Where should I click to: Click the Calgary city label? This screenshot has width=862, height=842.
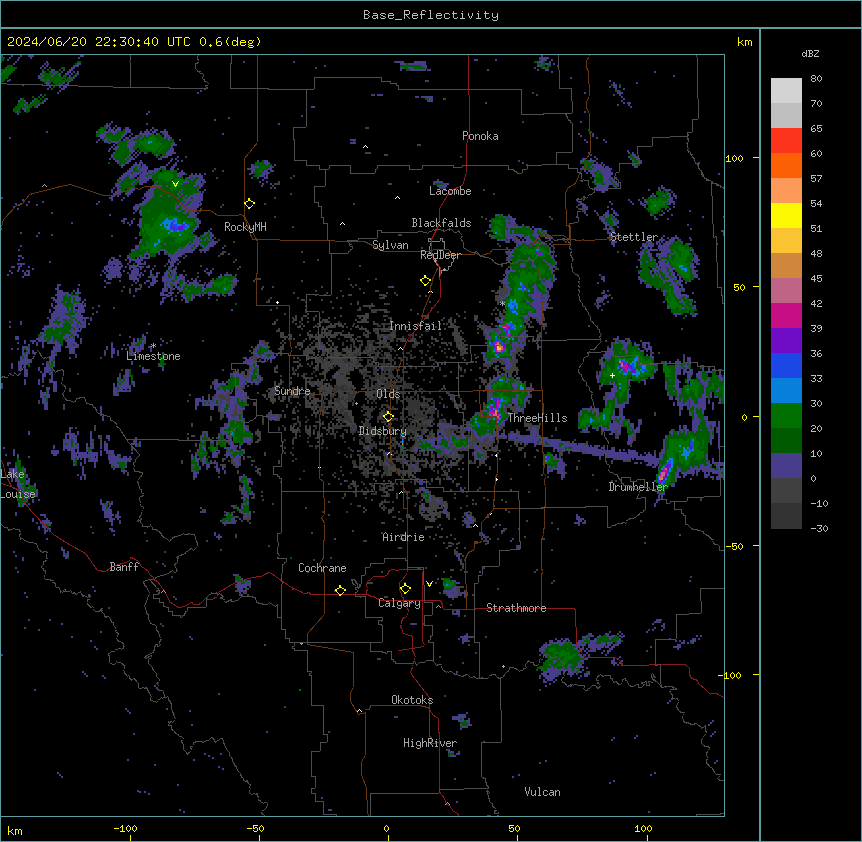[400, 603]
